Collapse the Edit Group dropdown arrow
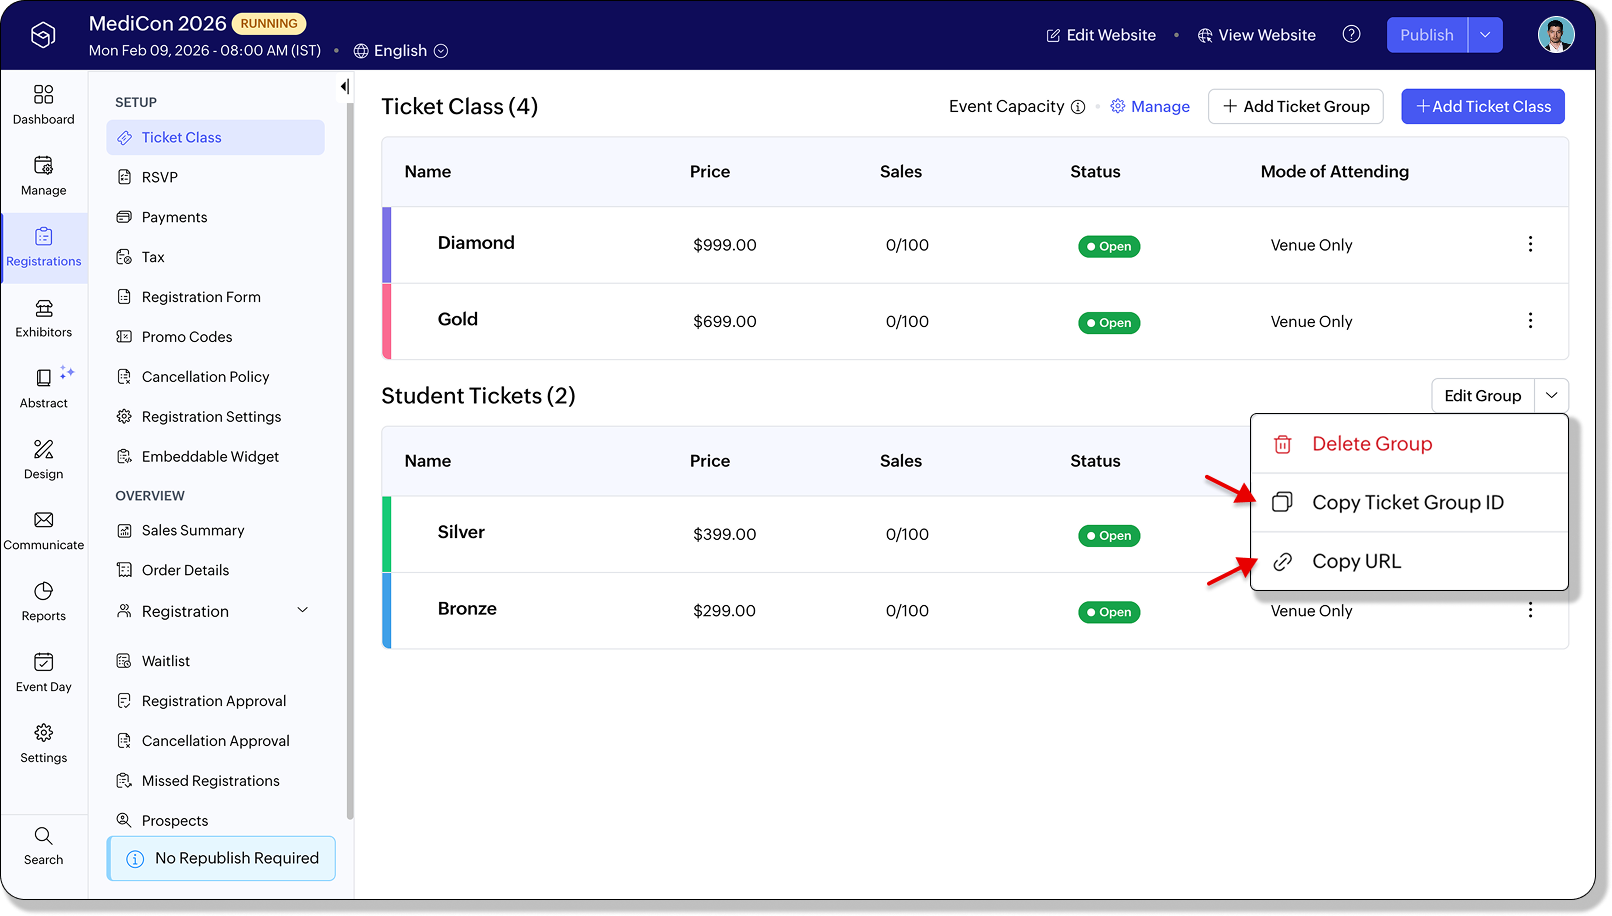Viewport: 1612px width, 916px height. pyautogui.click(x=1551, y=396)
